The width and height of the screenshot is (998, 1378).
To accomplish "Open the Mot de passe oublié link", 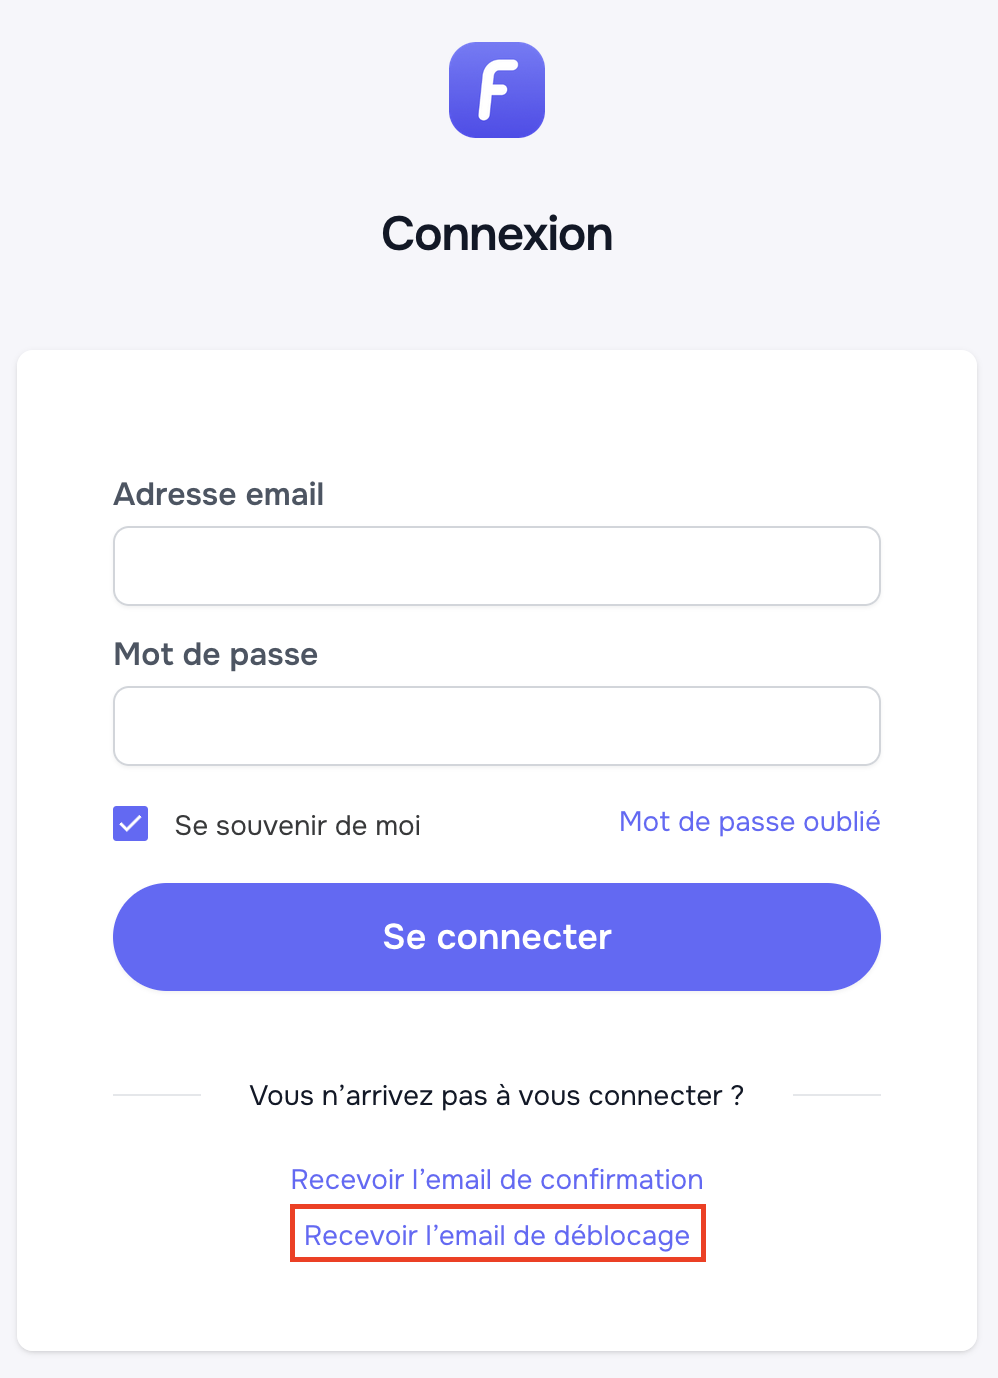I will click(749, 822).
